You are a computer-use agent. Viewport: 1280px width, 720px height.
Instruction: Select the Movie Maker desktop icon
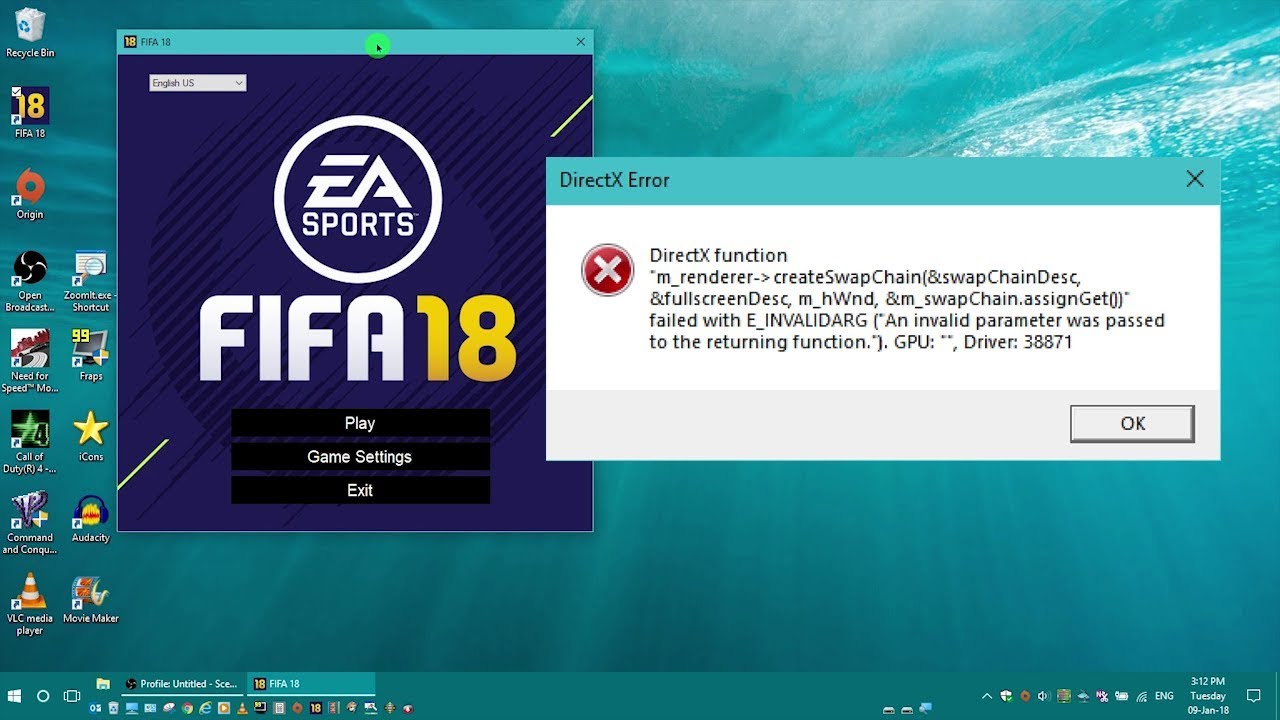[91, 598]
